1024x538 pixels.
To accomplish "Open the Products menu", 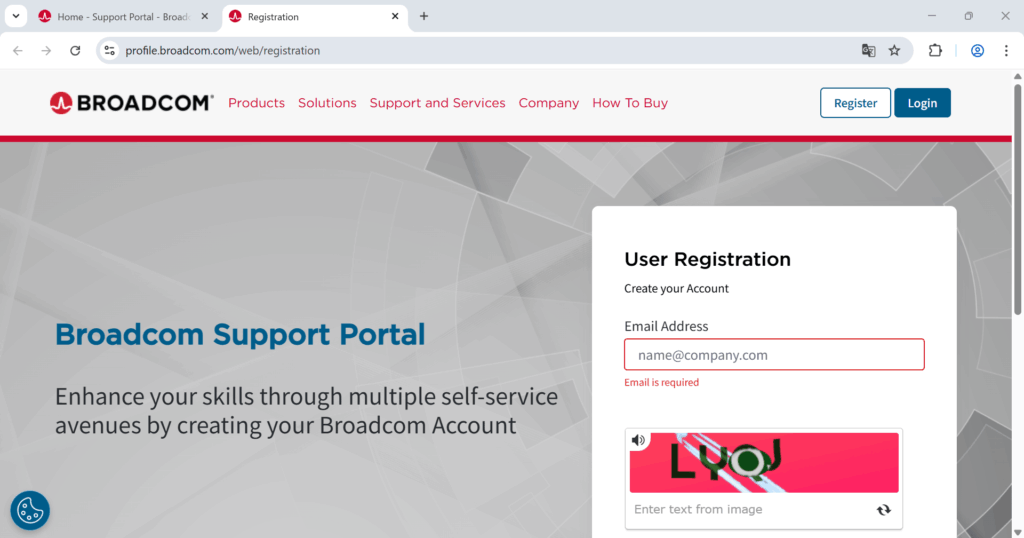I will tap(256, 103).
